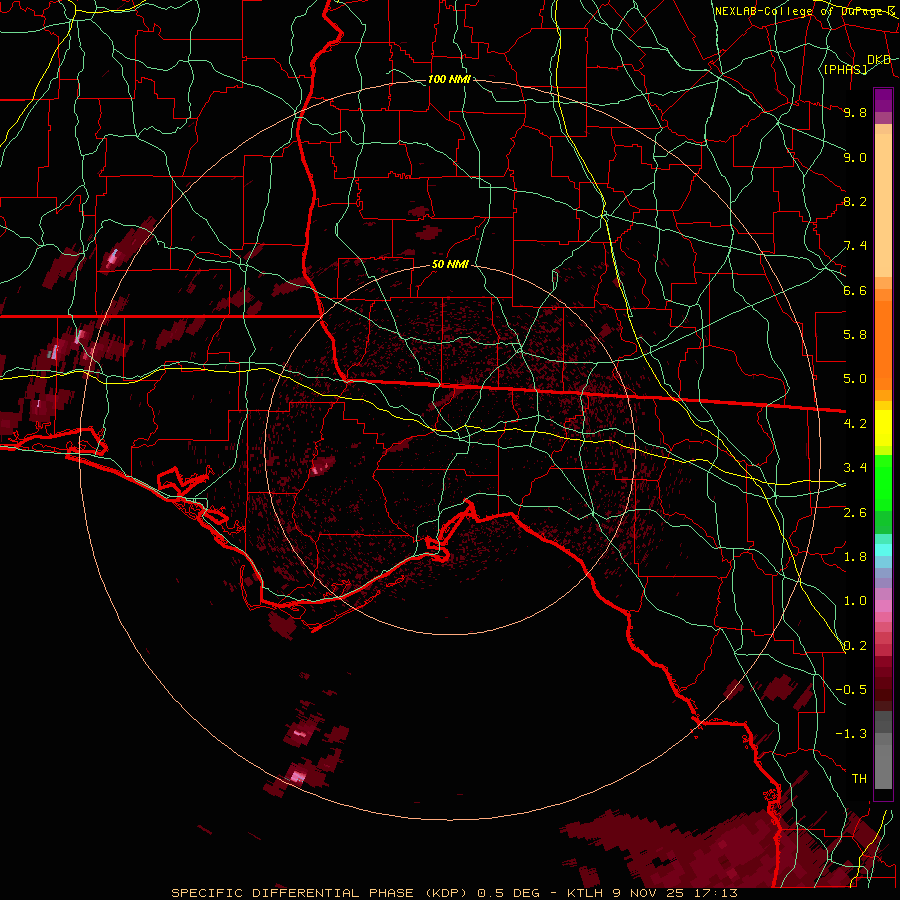Click the 4.2 scale value

click(855, 424)
